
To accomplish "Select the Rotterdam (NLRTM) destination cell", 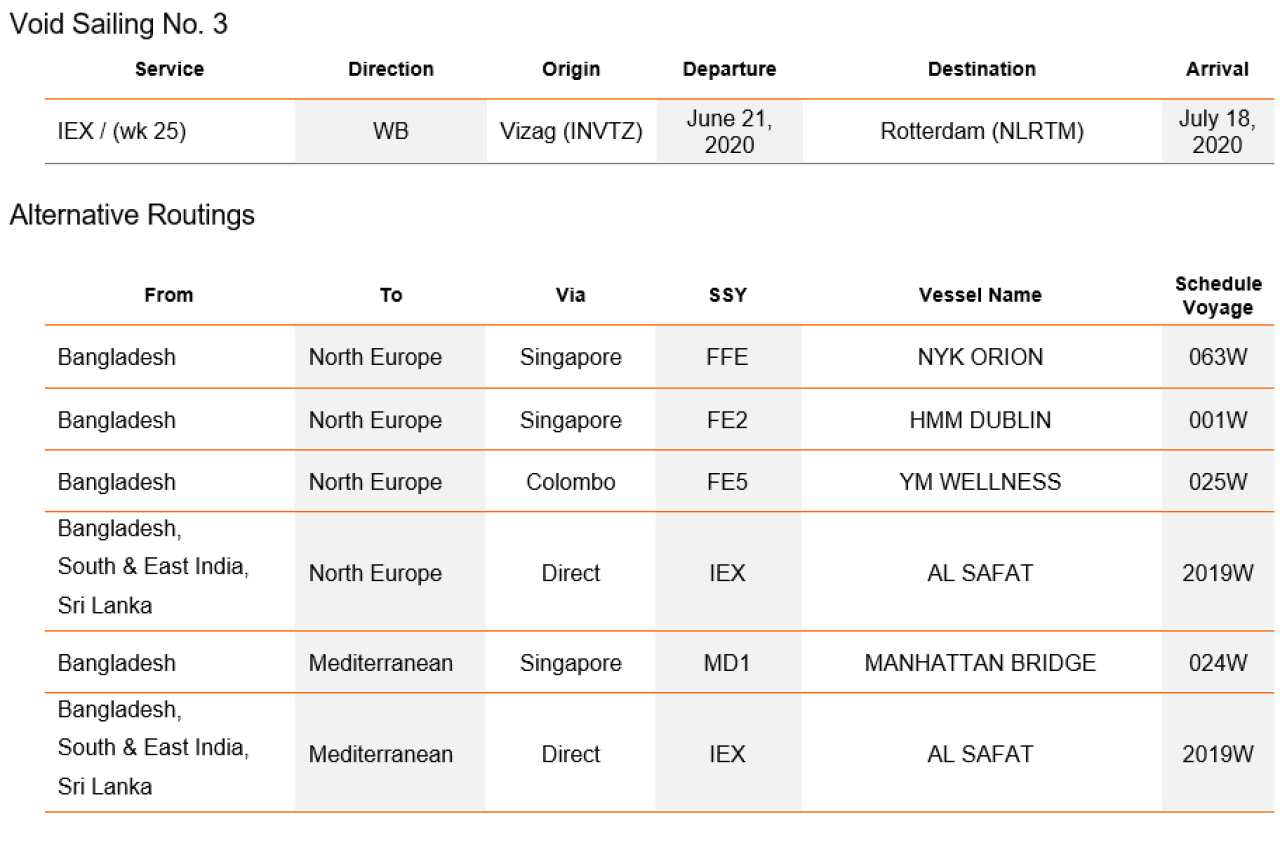I will [982, 131].
